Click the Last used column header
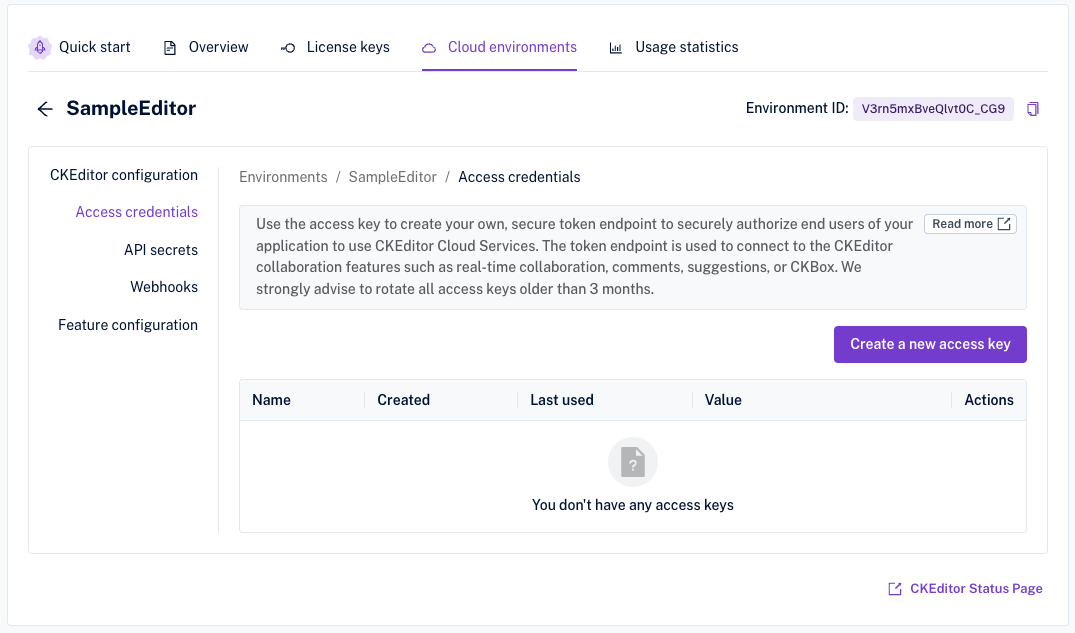Screen dimensions: 1075x633 562,400
